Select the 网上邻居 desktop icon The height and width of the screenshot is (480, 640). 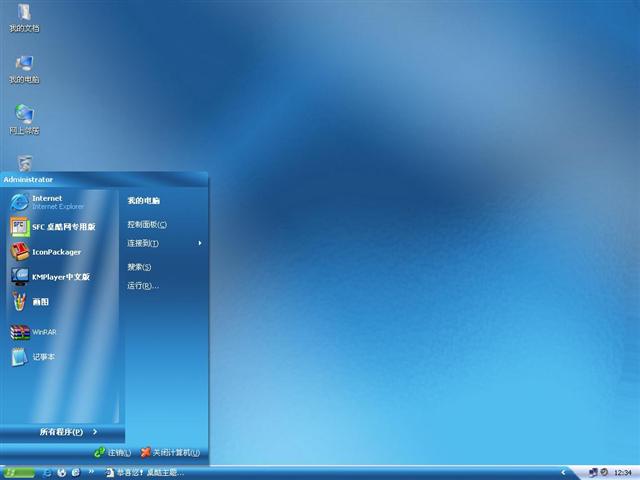click(x=24, y=120)
